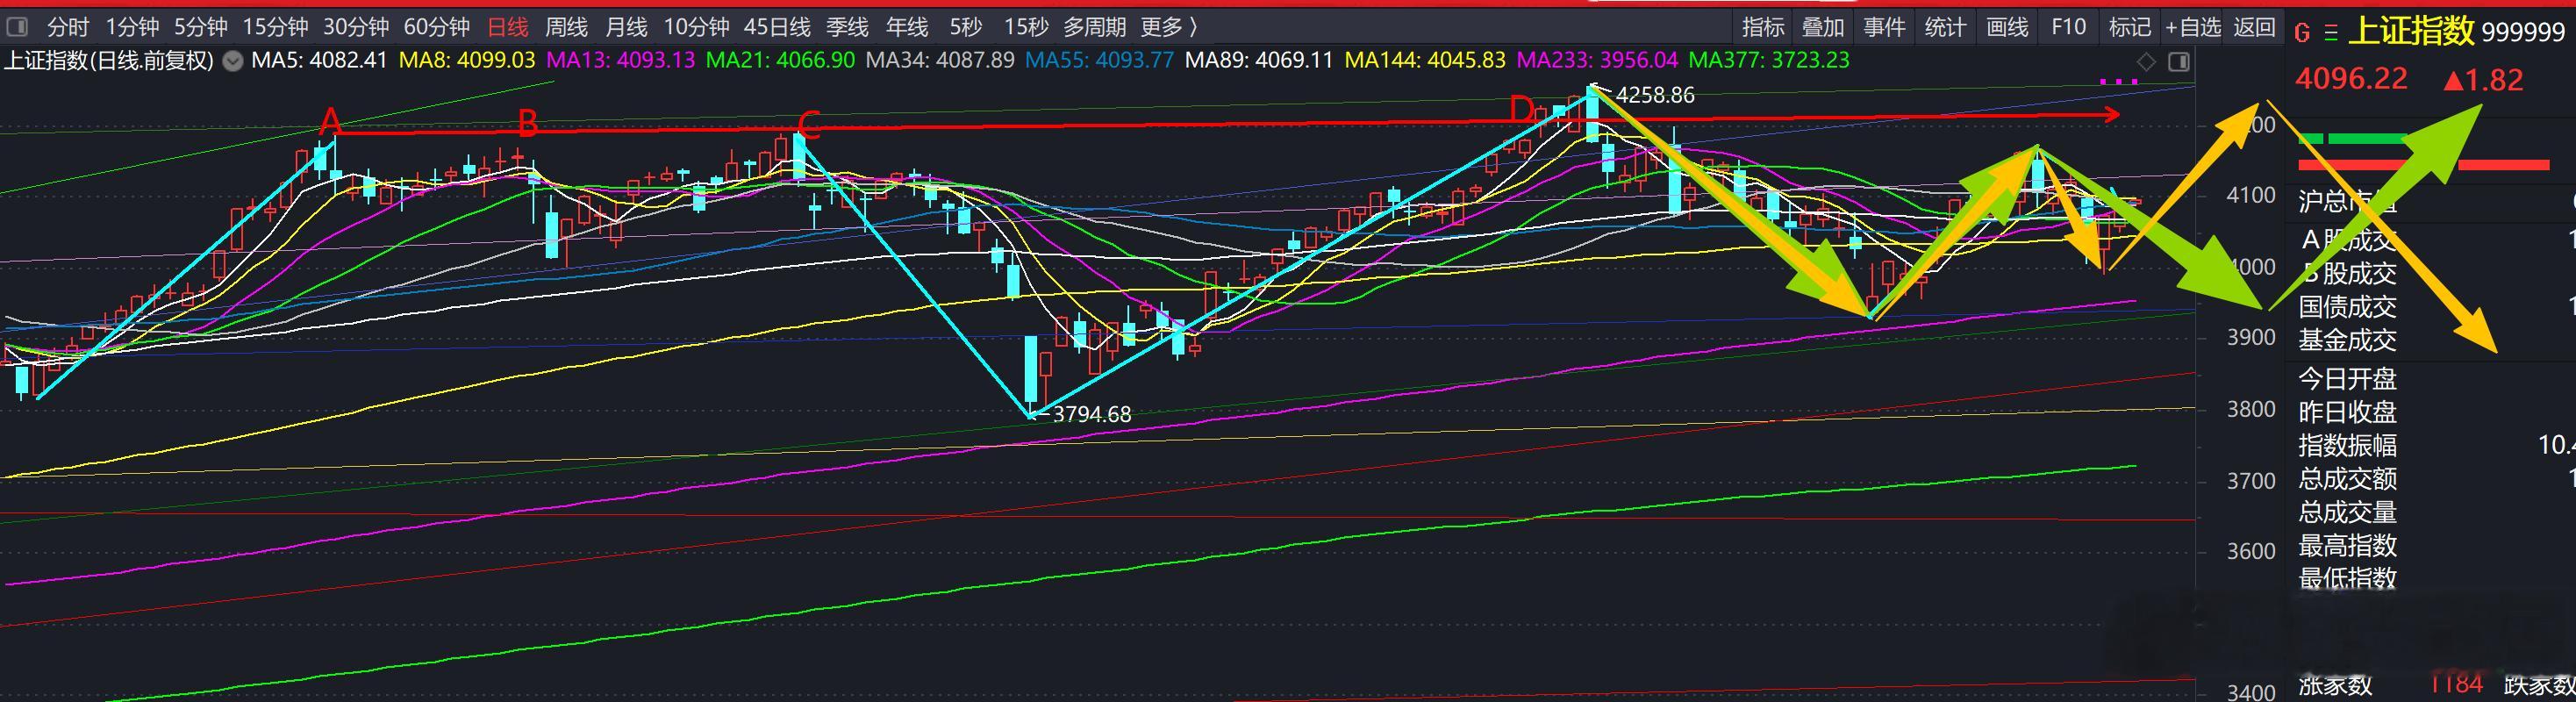Image resolution: width=2576 pixels, height=702 pixels.
Task: Click the MA377: 3723.23 label
Action: (x=1769, y=60)
